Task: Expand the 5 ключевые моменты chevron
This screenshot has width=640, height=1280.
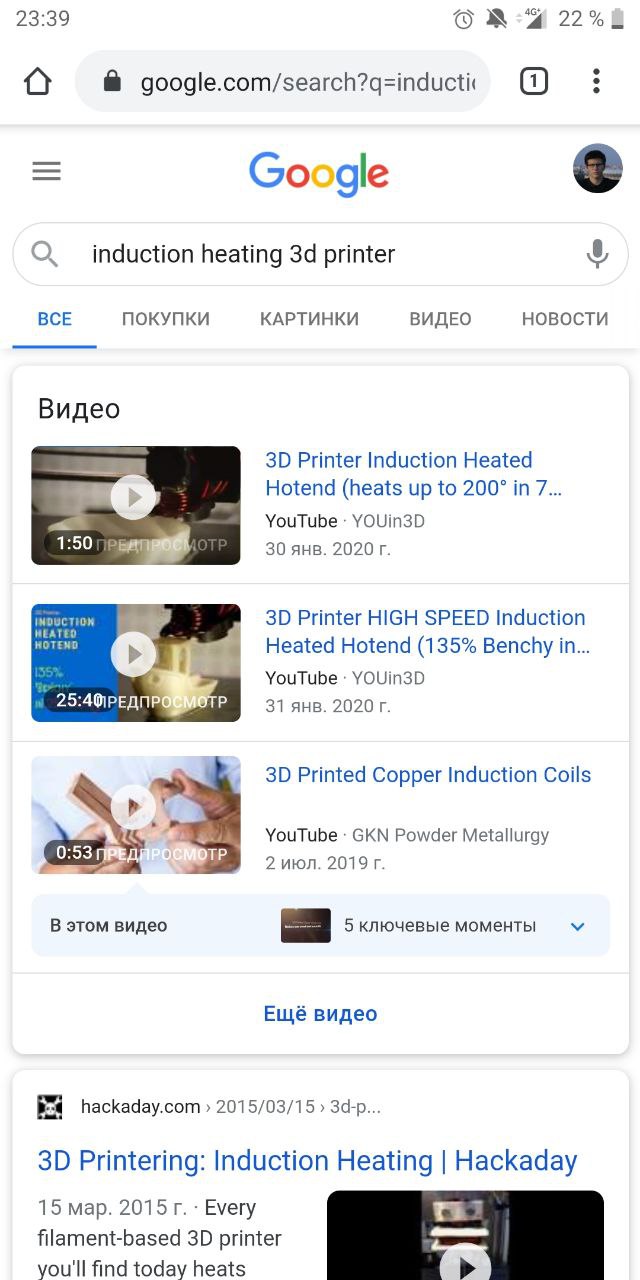Action: [577, 926]
